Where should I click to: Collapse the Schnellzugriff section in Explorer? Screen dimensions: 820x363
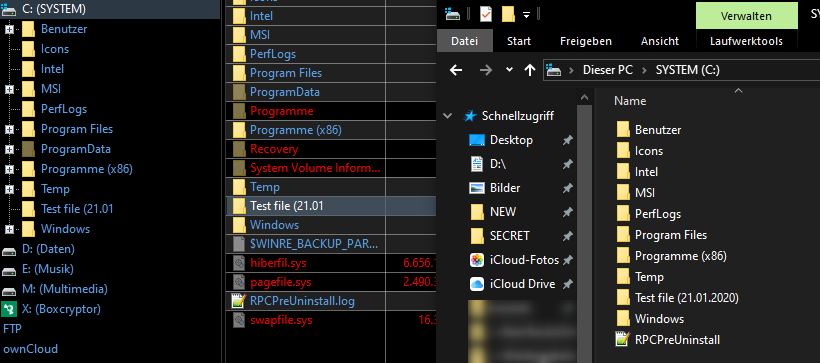(x=448, y=116)
